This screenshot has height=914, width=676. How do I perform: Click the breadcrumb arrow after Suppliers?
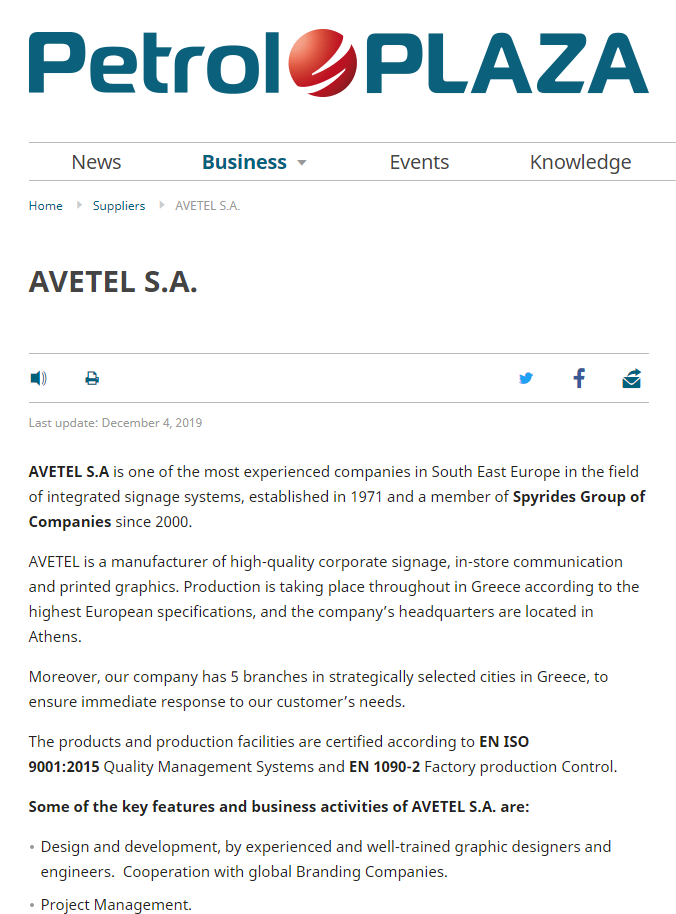tap(162, 205)
